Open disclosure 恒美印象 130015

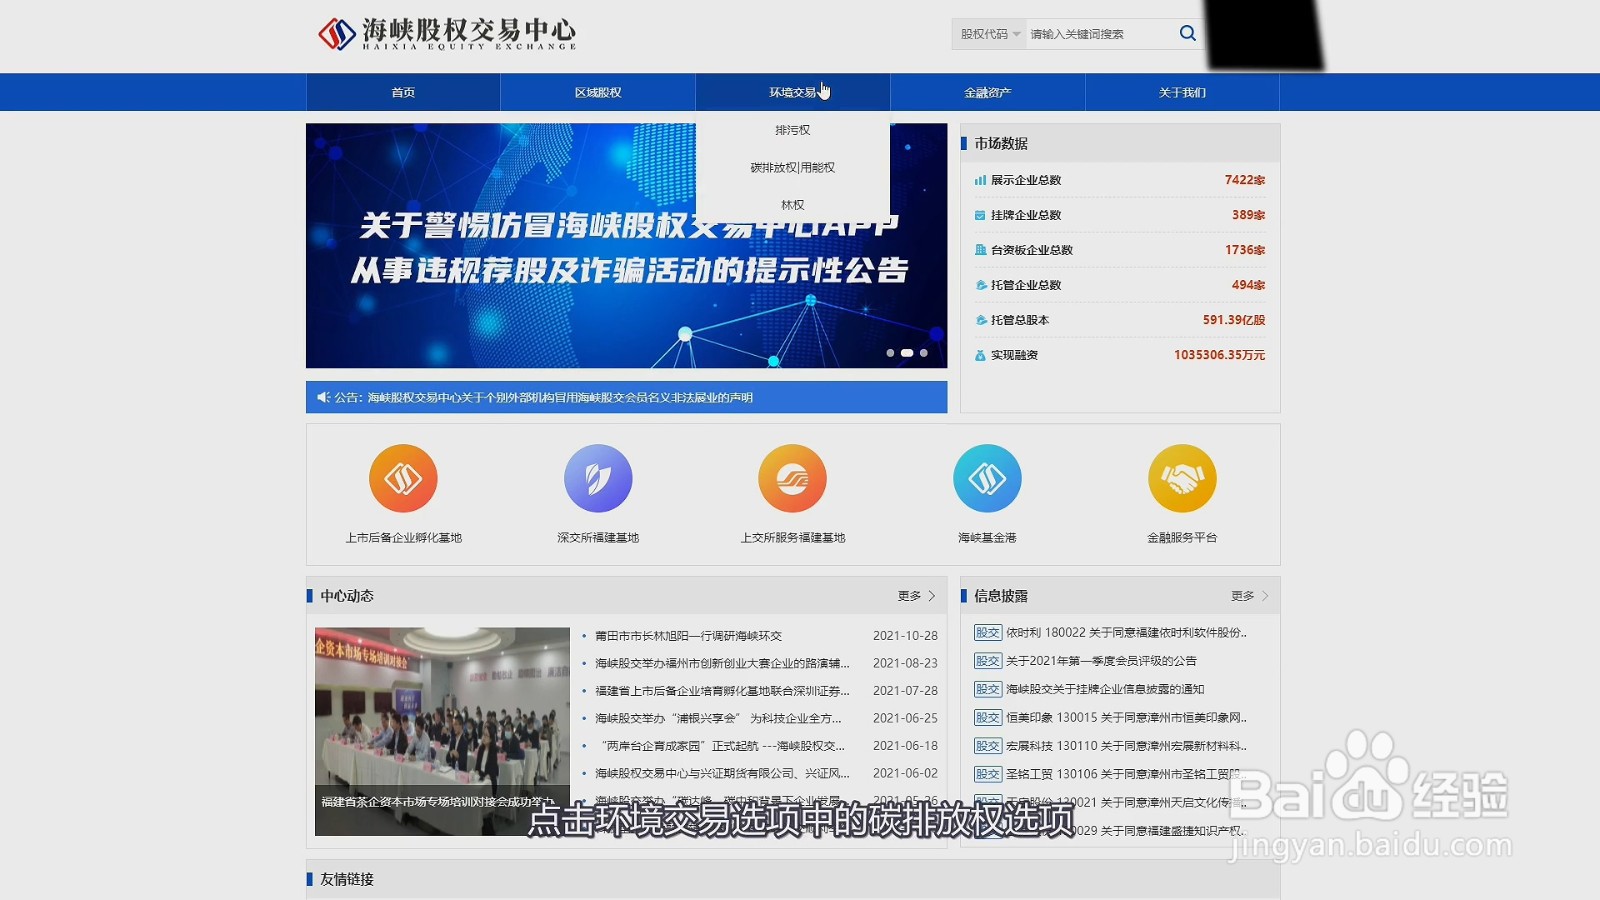[1127, 718]
